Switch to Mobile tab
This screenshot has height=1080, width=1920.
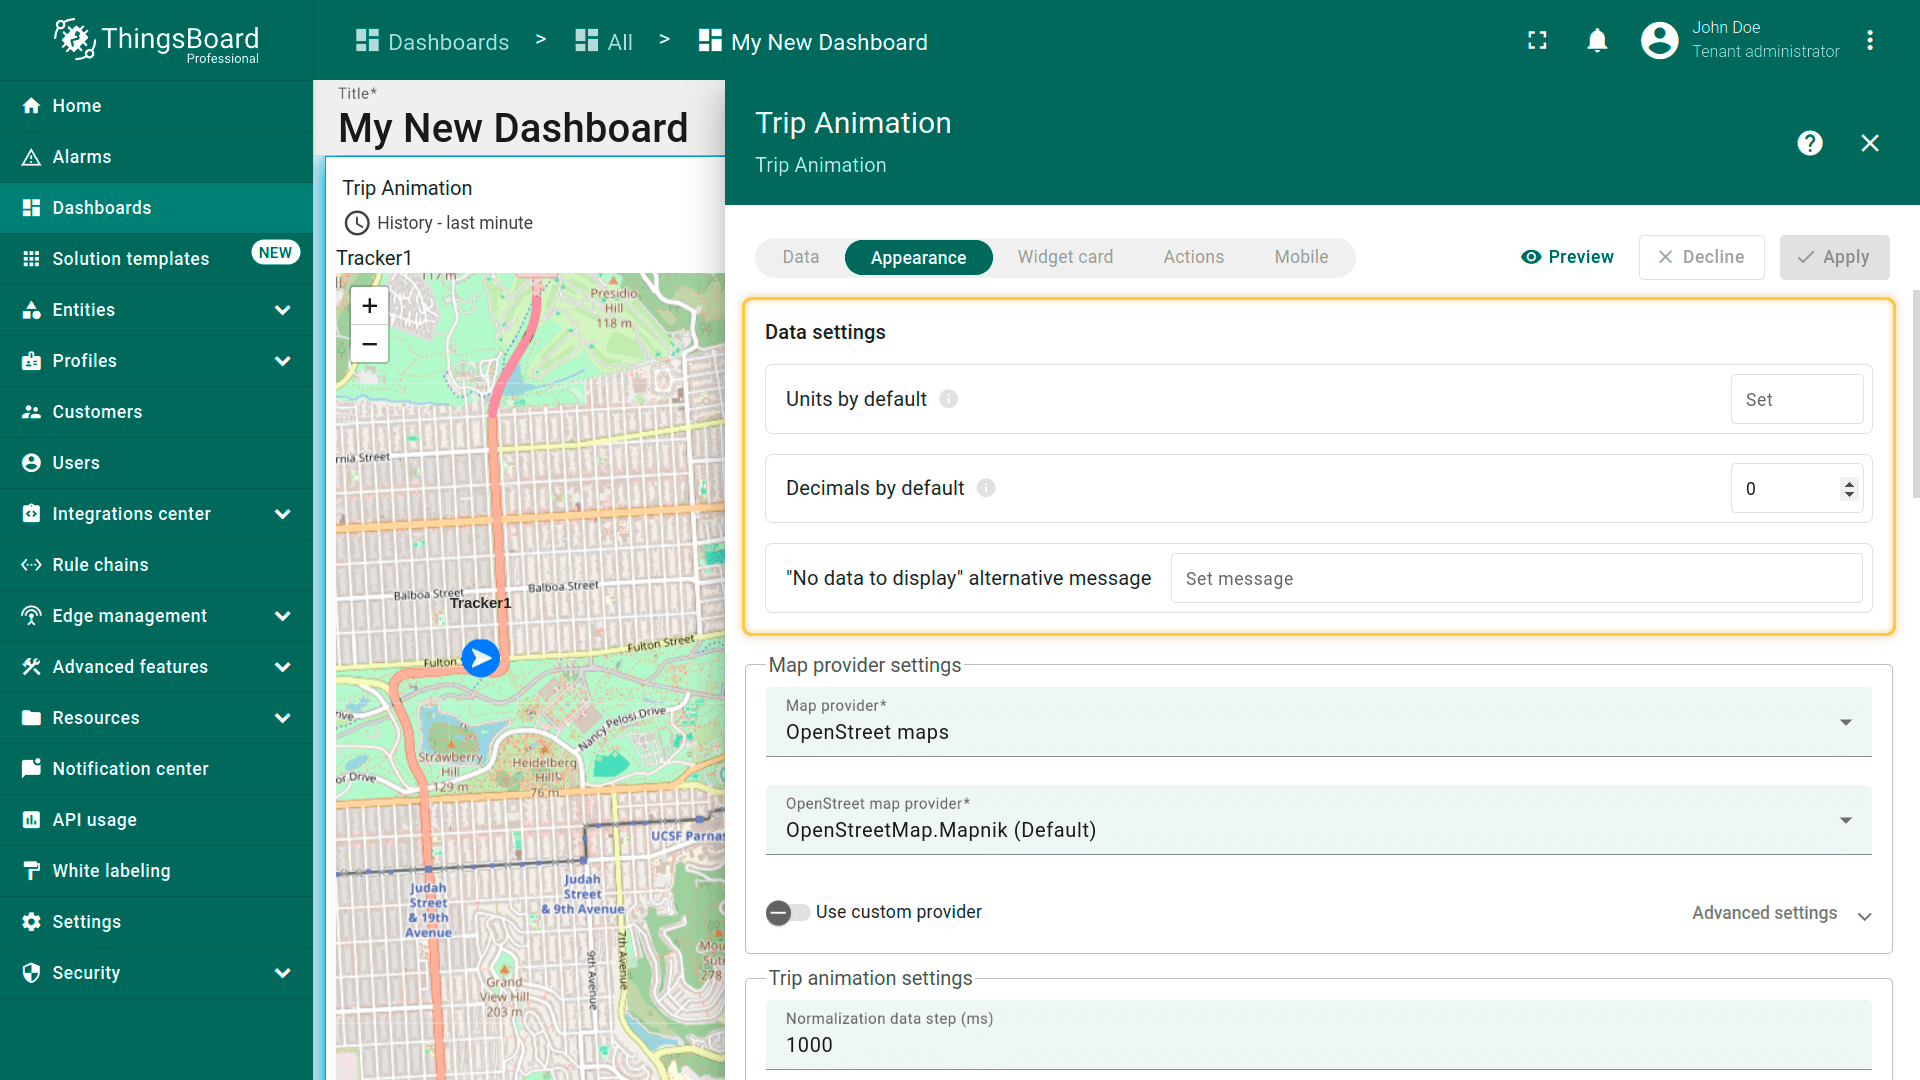point(1301,257)
